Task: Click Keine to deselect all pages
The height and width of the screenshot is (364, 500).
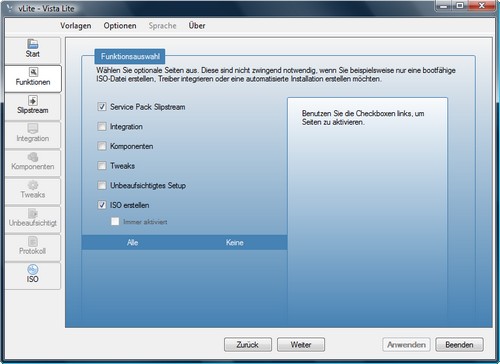Action: coord(235,242)
